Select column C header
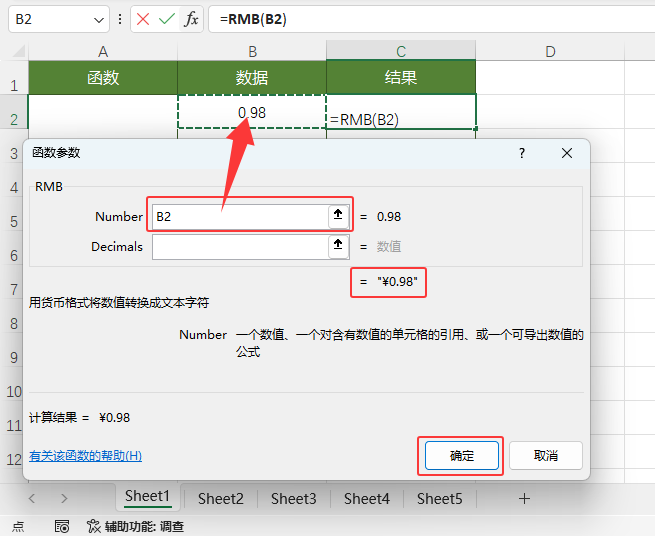 pos(401,51)
